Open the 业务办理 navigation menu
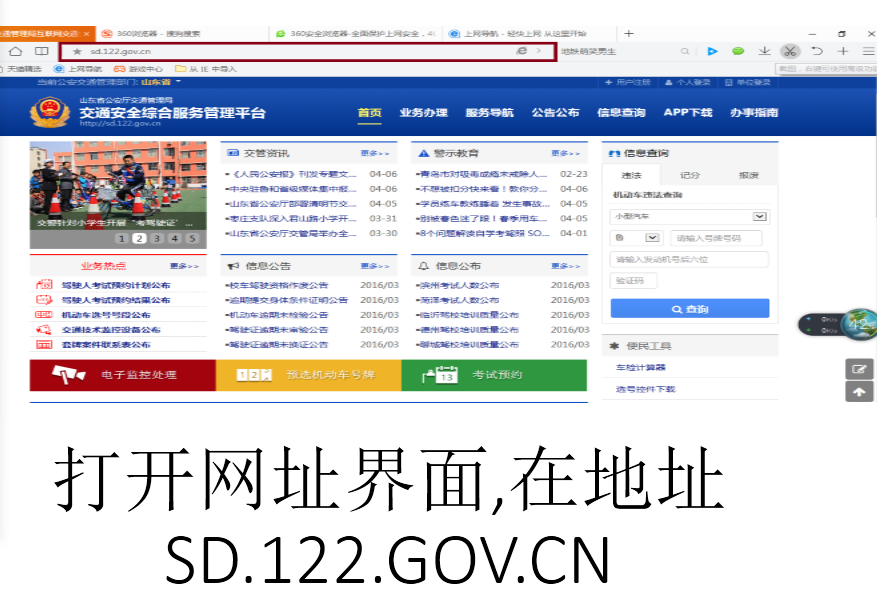Viewport: 890px width, 612px height. pyautogui.click(x=423, y=113)
